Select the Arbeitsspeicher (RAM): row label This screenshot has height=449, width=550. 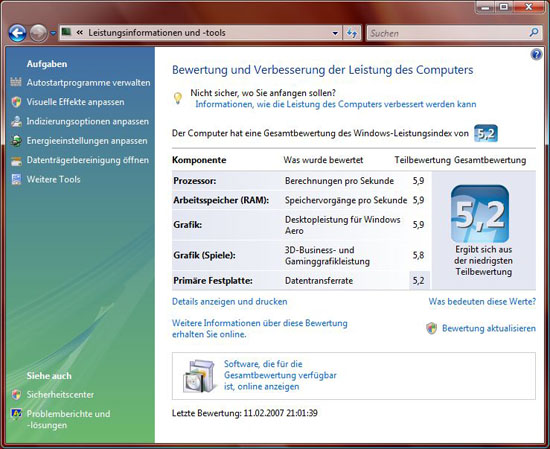point(221,200)
